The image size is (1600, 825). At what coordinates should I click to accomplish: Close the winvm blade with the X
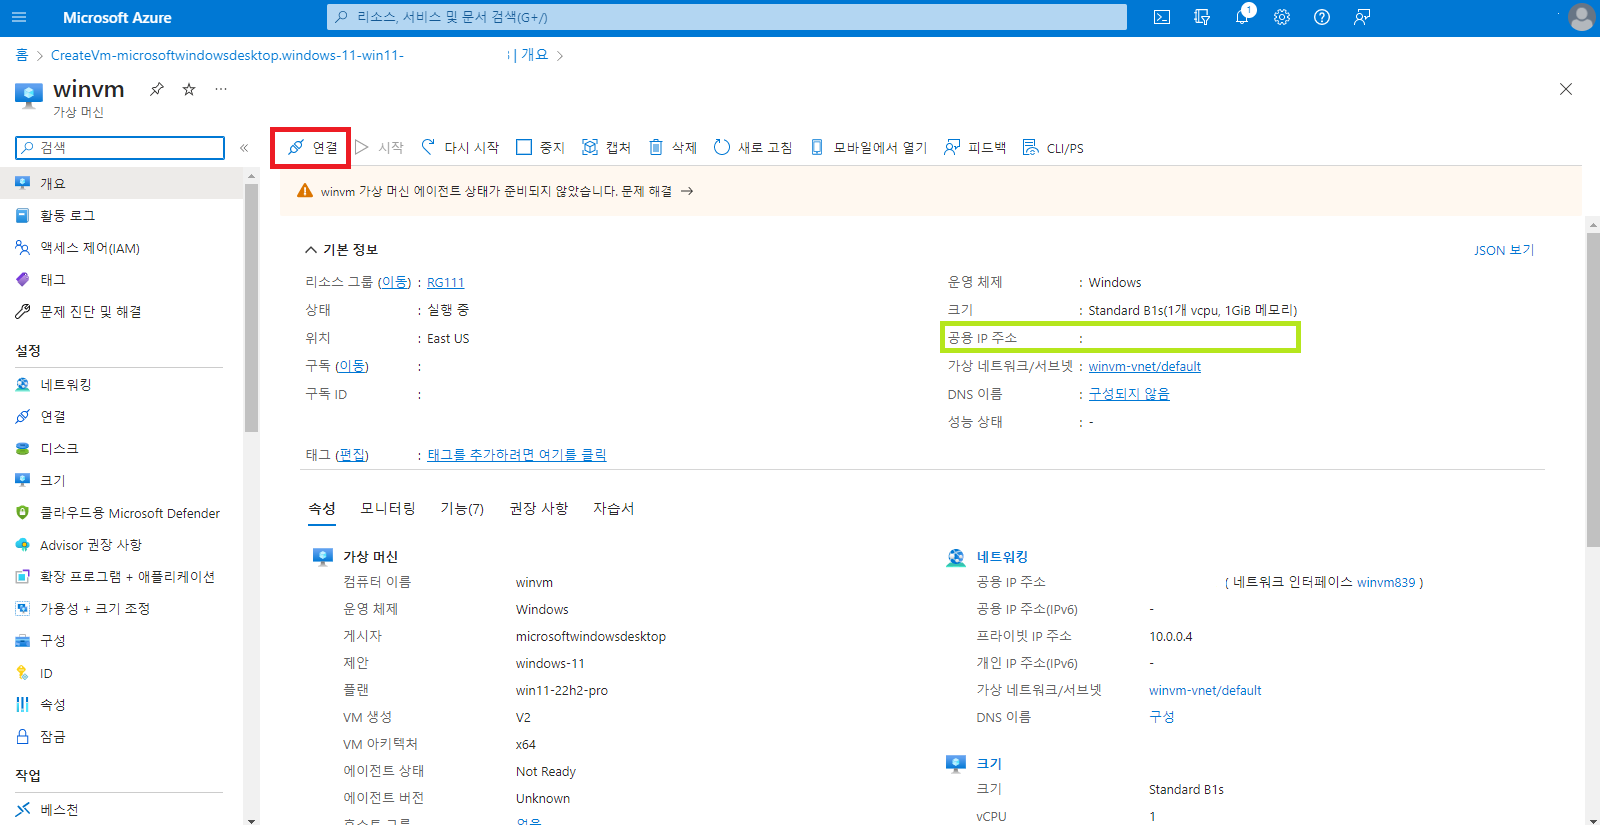point(1566,89)
